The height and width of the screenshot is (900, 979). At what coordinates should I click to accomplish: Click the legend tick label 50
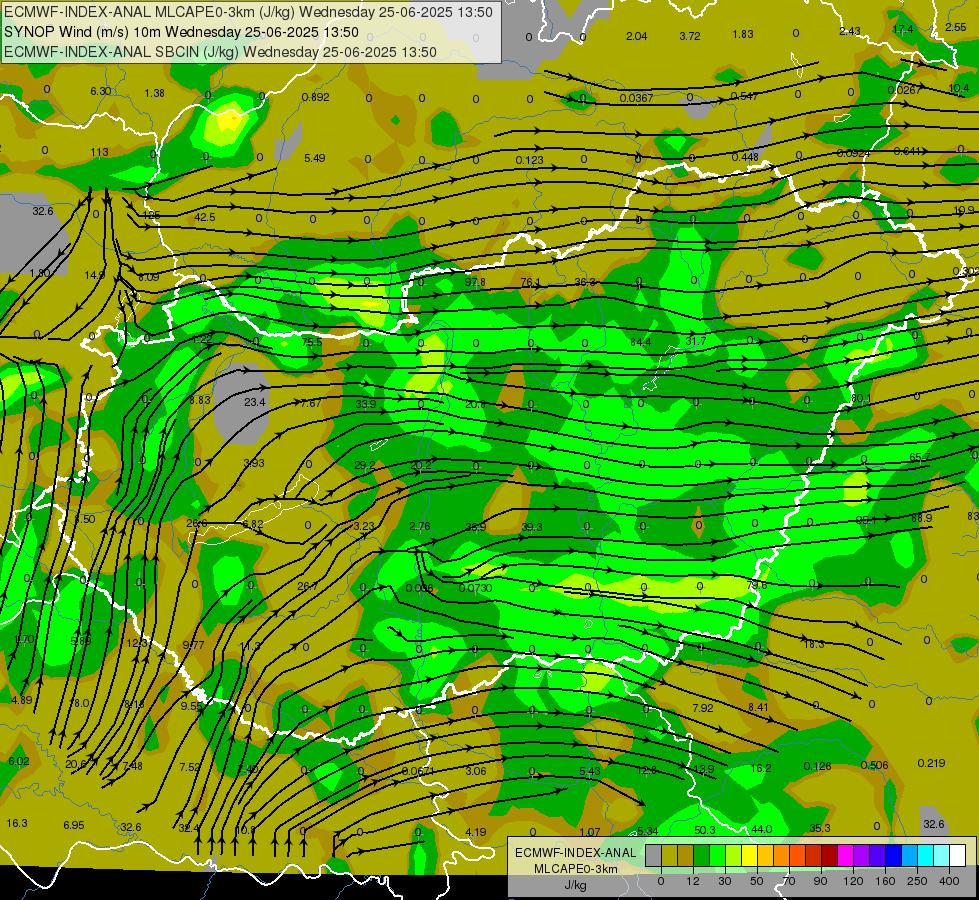coord(757,881)
